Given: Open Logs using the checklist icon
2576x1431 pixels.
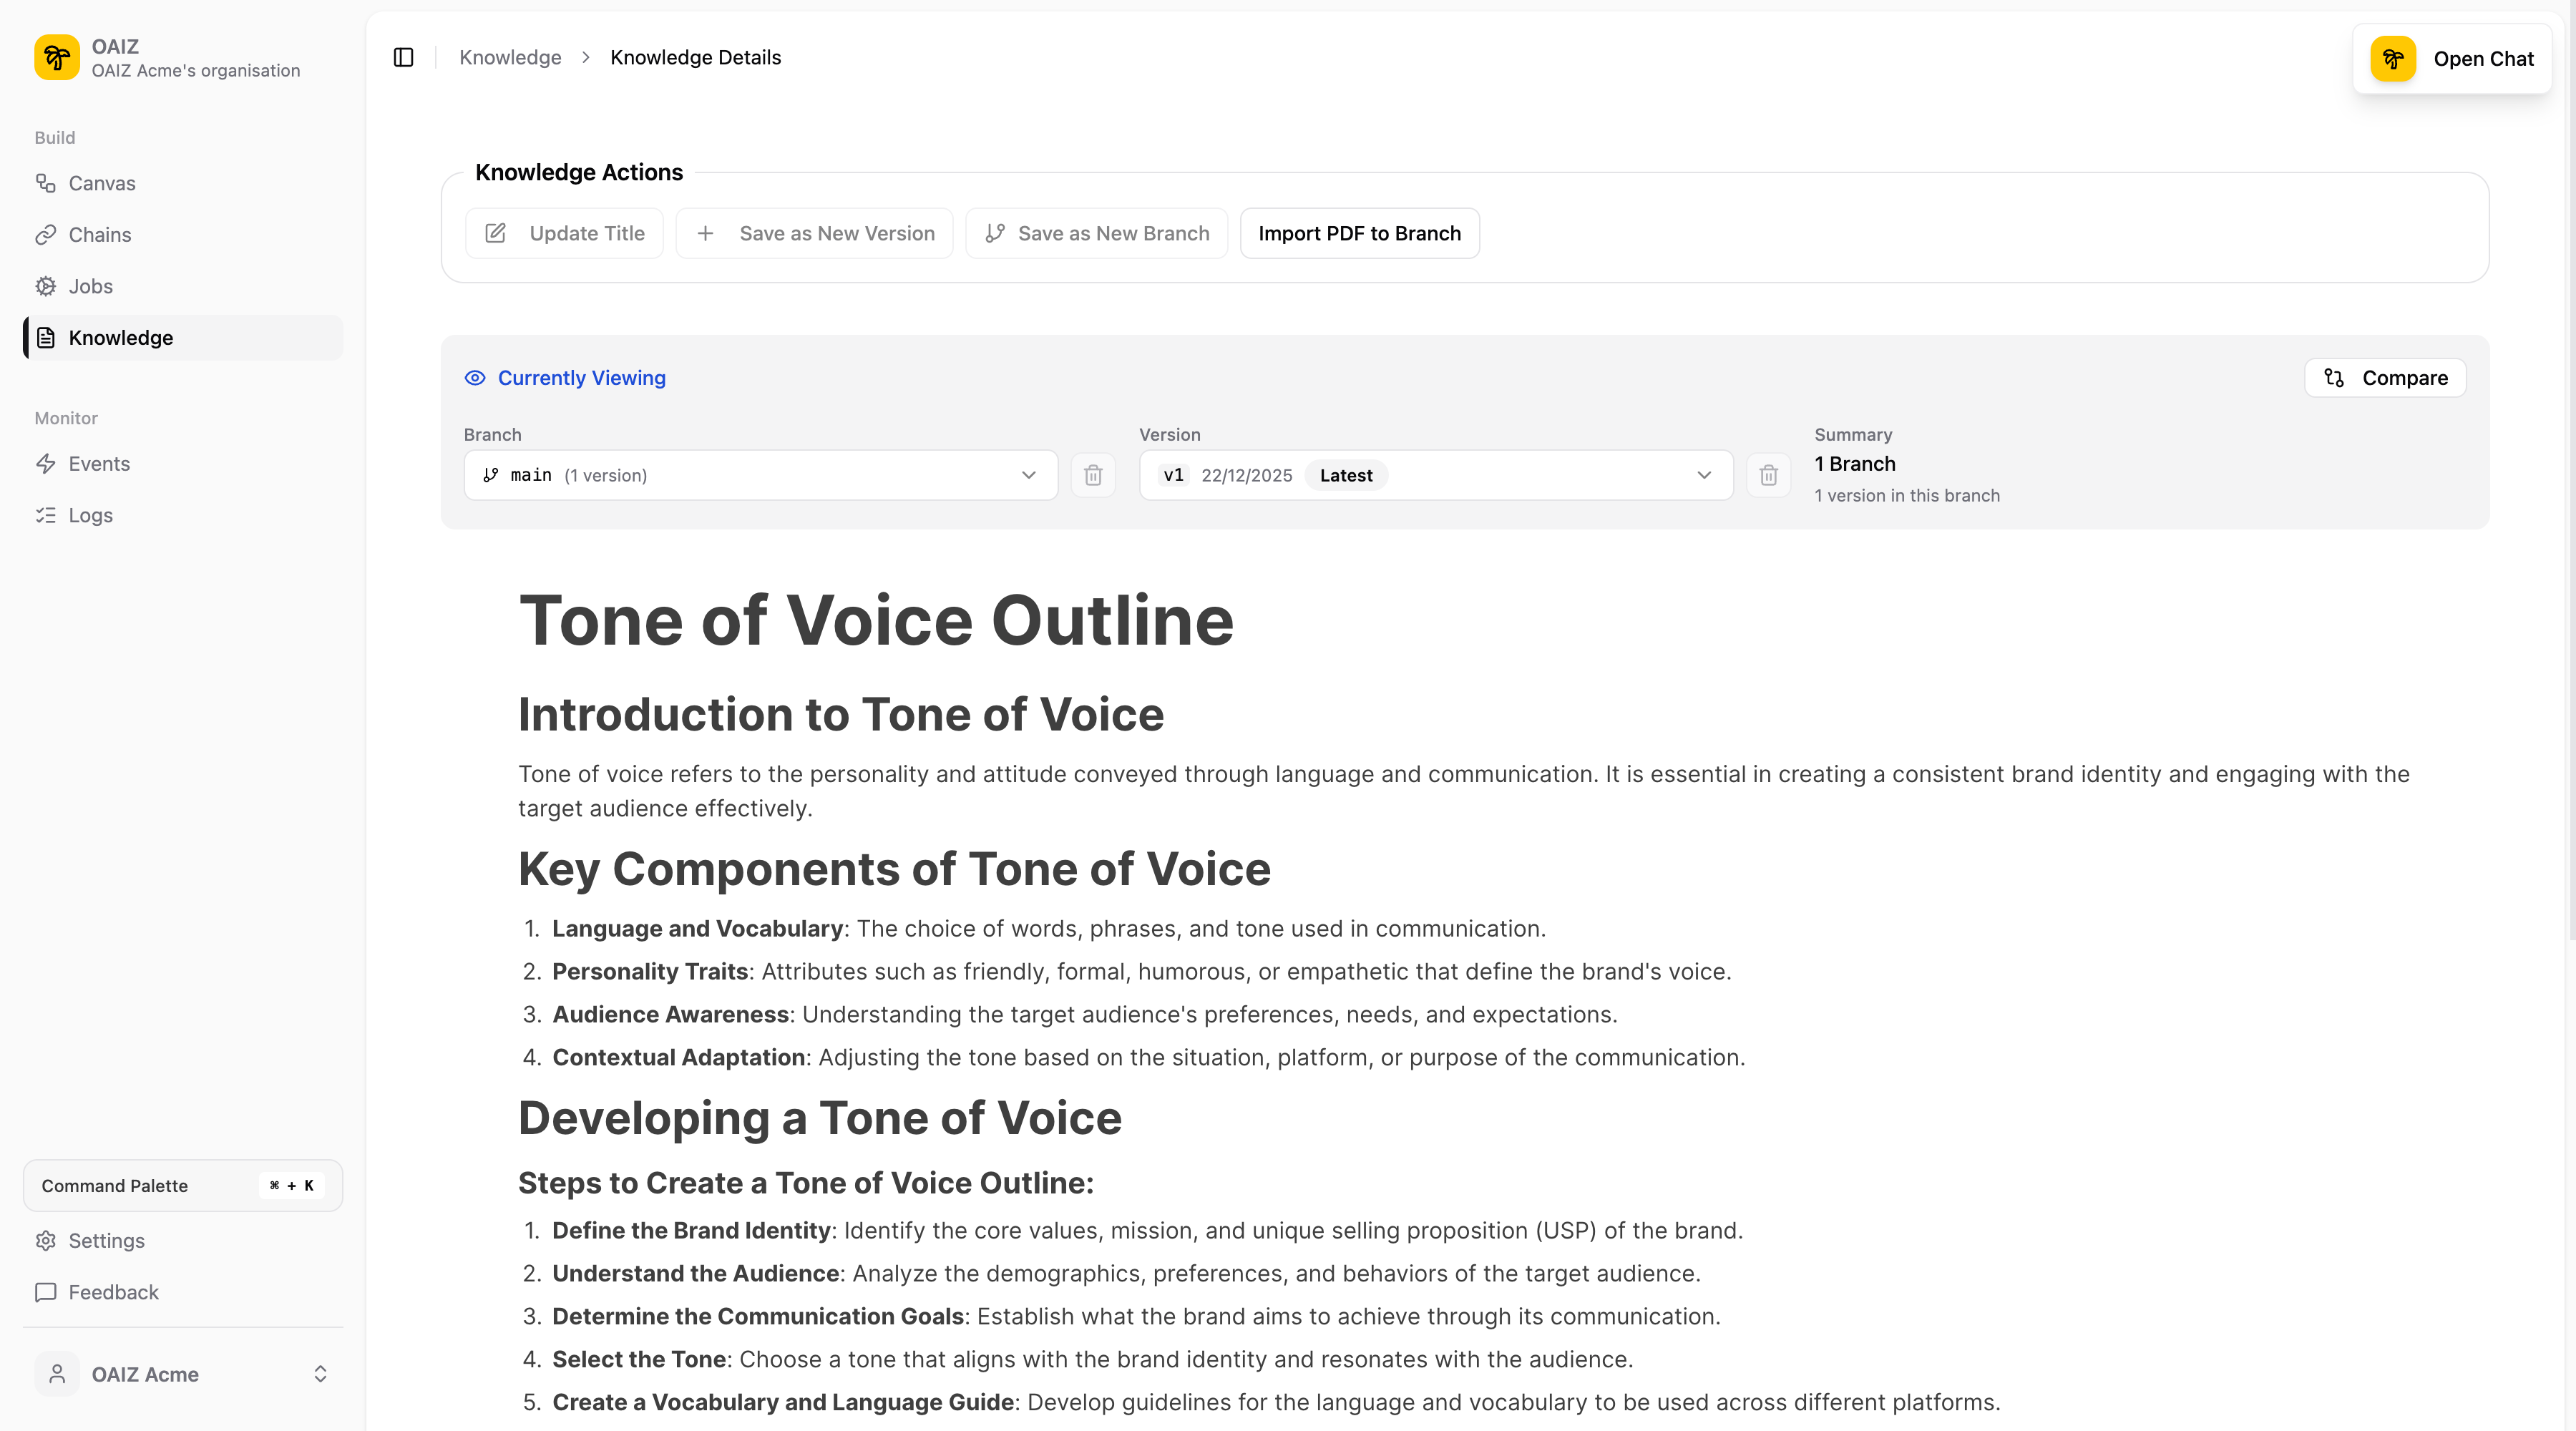Looking at the screenshot, I should coord(46,514).
